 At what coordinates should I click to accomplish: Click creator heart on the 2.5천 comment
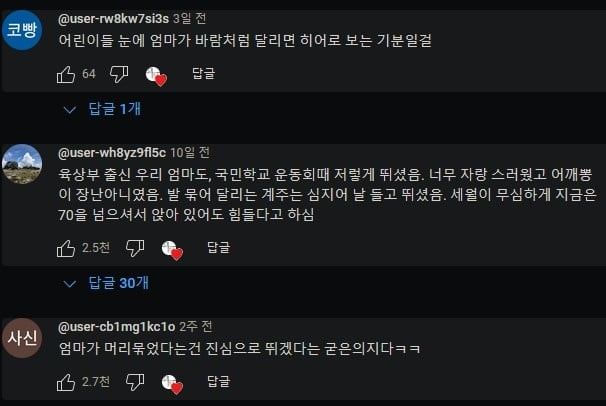(x=172, y=250)
